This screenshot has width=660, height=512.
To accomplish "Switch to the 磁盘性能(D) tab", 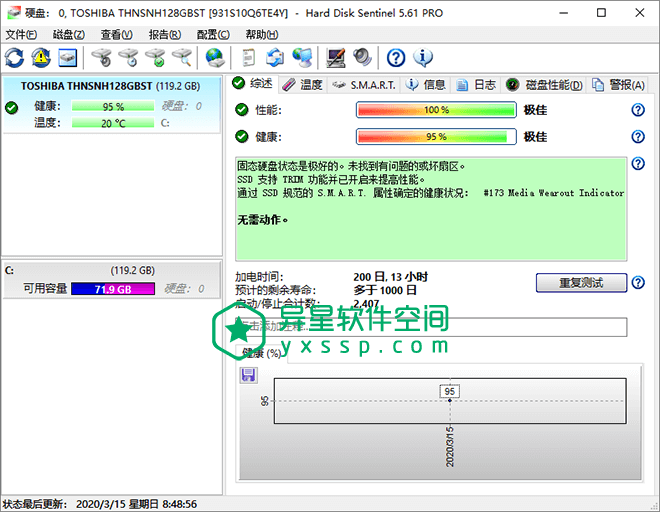I will coord(544,85).
